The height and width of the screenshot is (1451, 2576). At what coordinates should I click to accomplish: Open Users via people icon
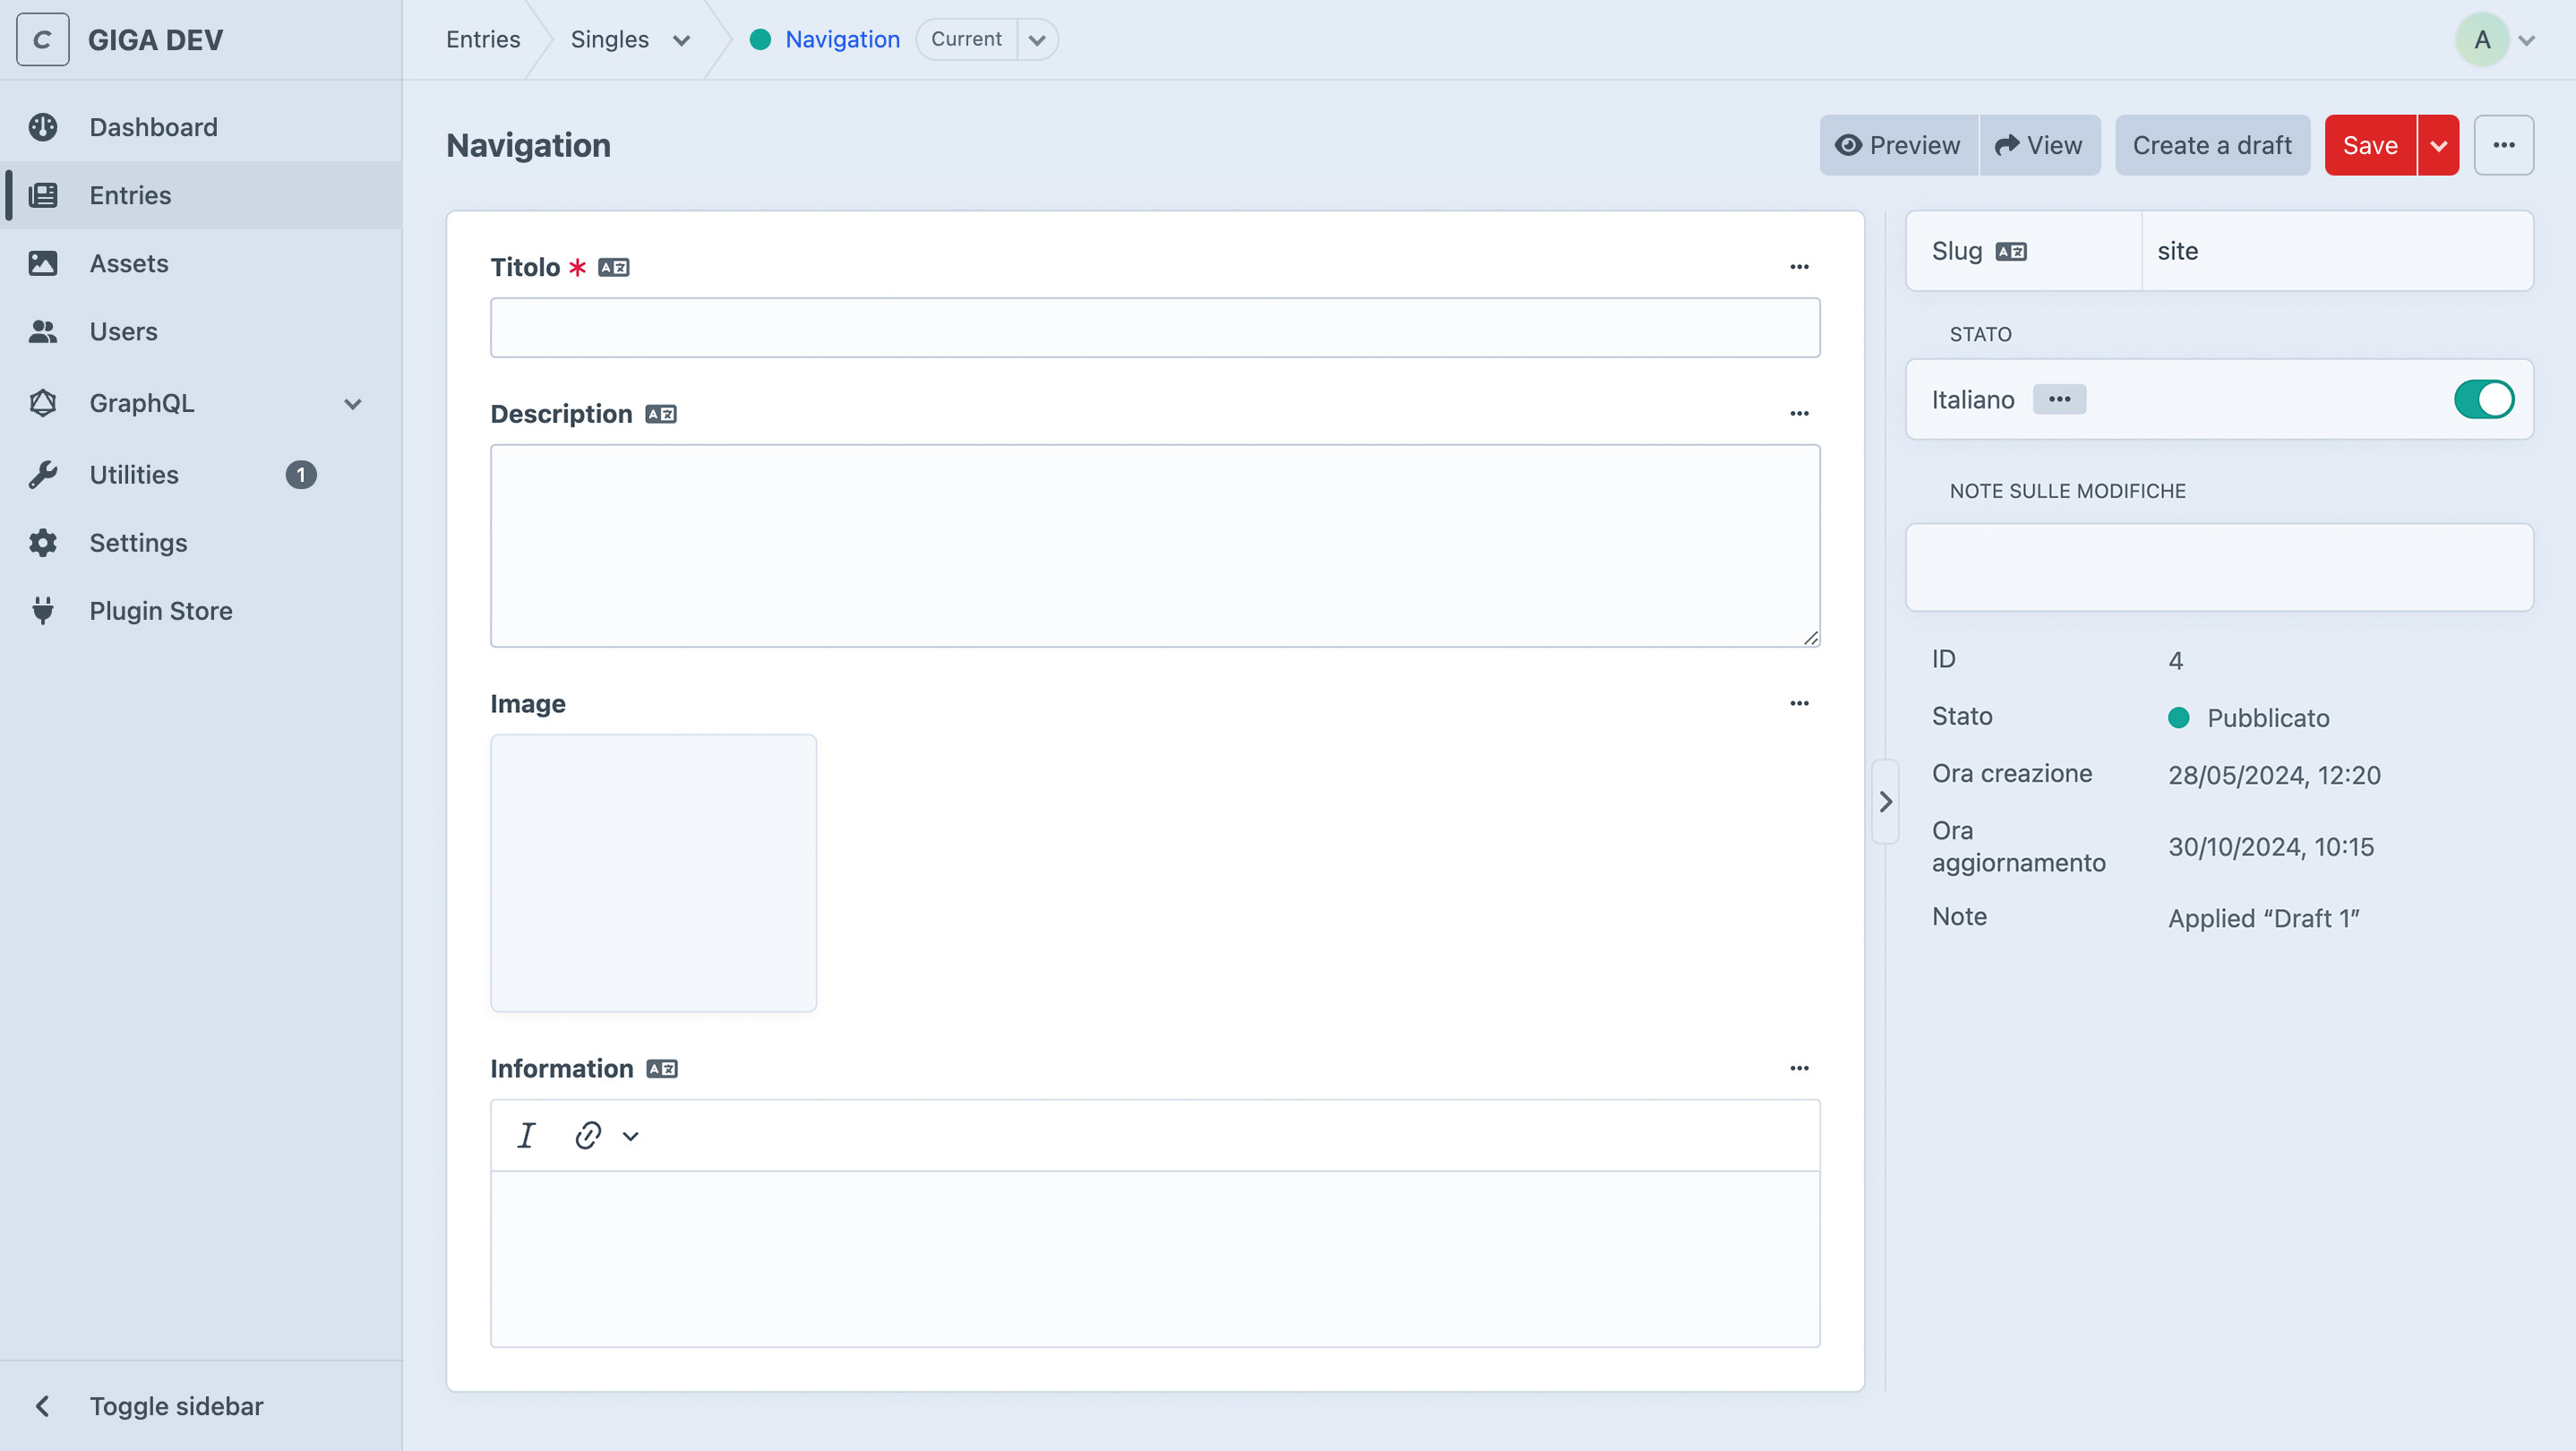(x=43, y=331)
